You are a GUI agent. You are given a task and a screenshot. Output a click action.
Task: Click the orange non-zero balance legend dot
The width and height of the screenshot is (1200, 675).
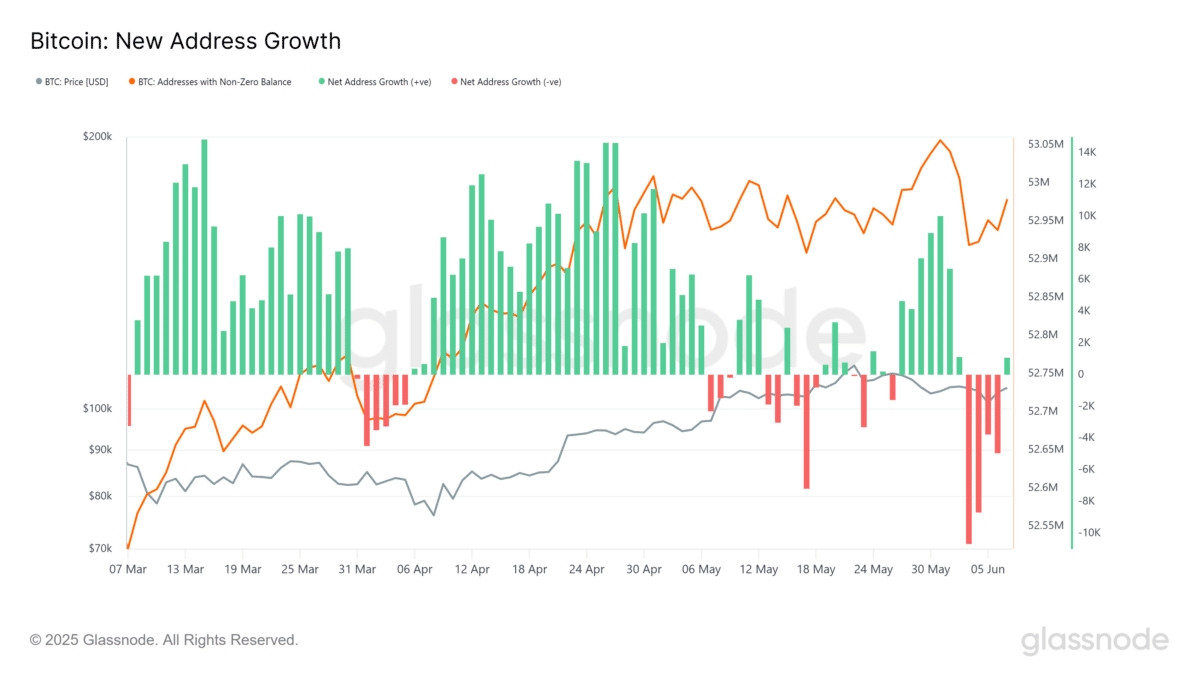132,82
